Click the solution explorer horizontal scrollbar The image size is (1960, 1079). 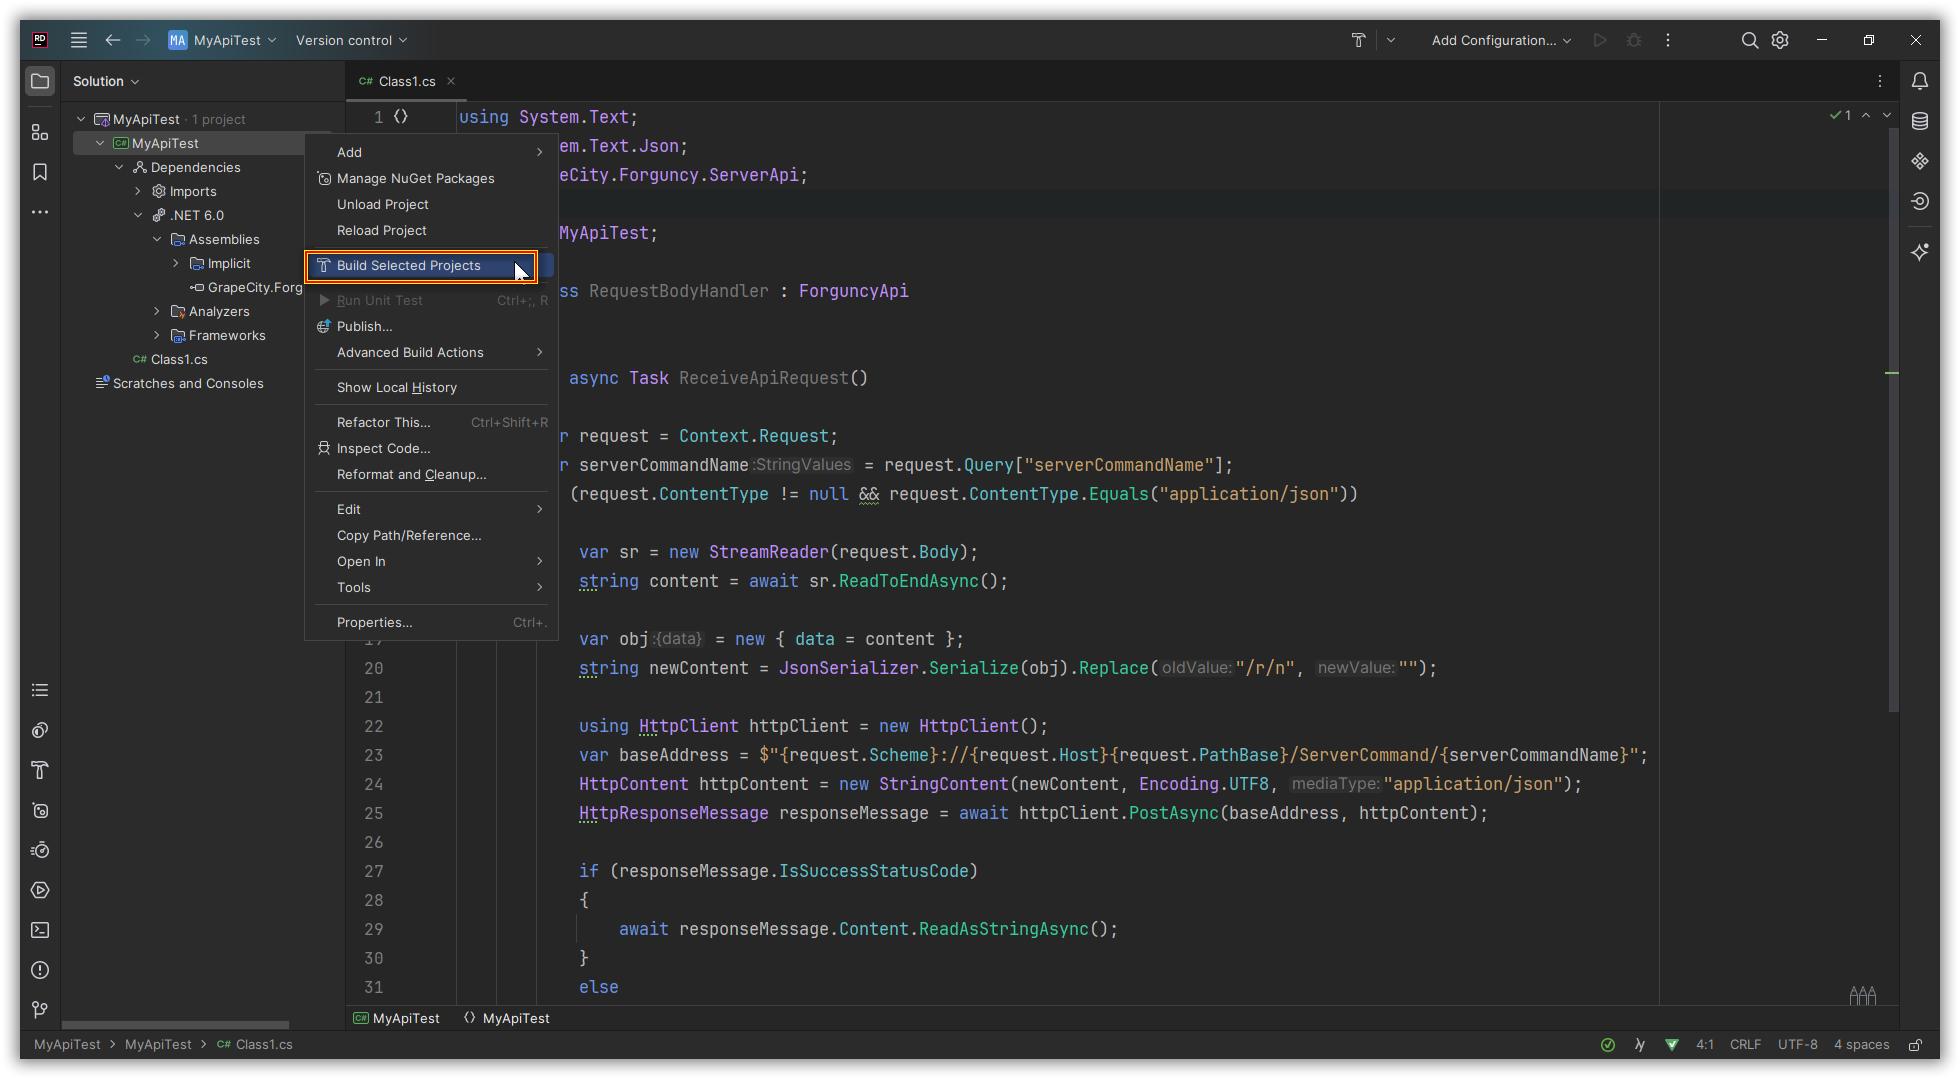coord(175,1025)
